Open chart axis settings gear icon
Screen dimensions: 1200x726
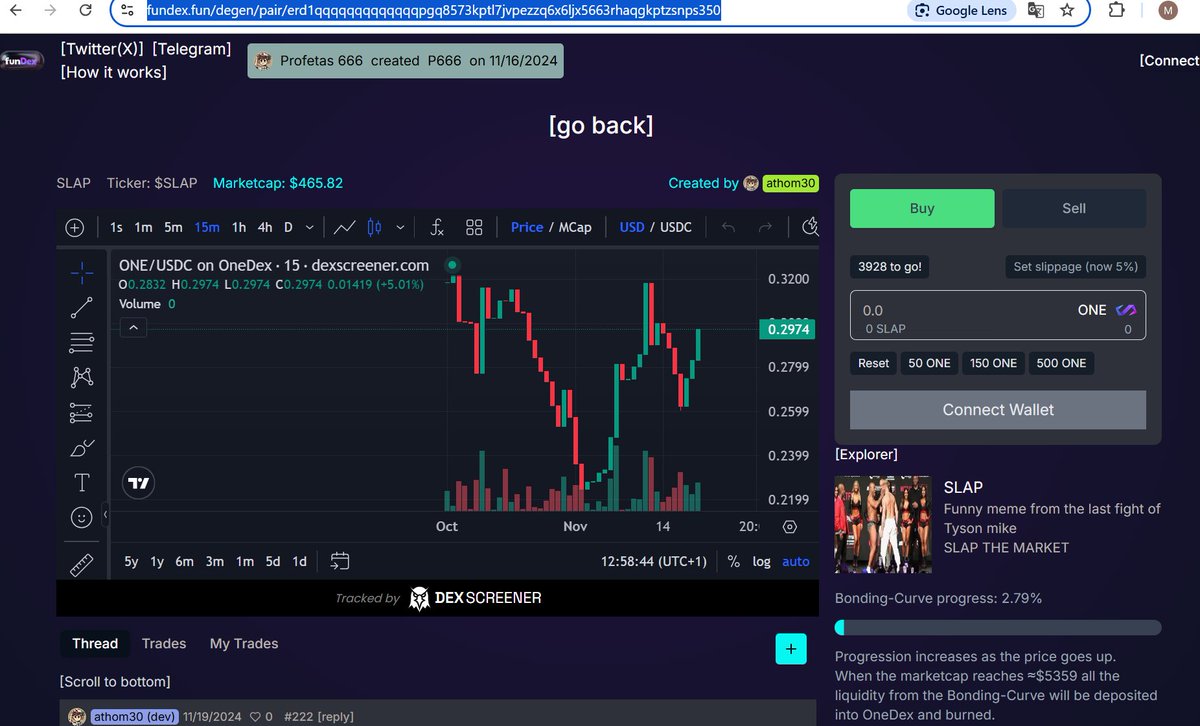(790, 527)
